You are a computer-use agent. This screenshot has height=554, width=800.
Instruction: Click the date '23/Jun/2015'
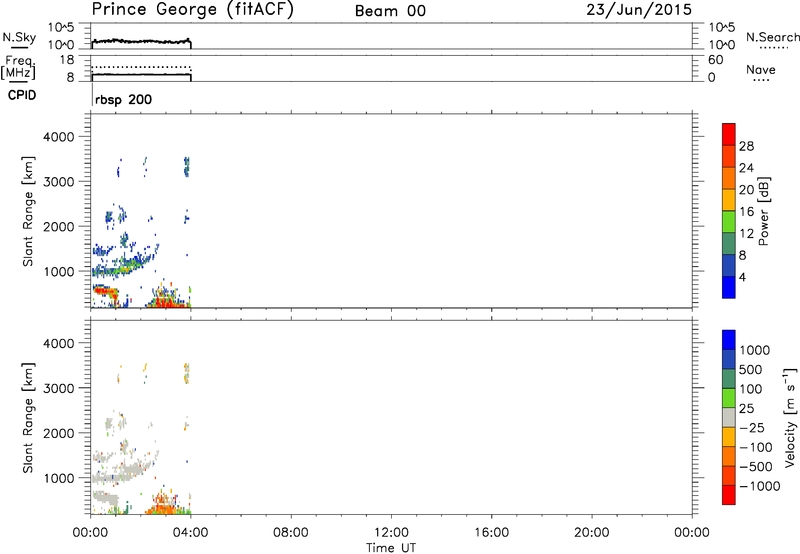(x=639, y=9)
